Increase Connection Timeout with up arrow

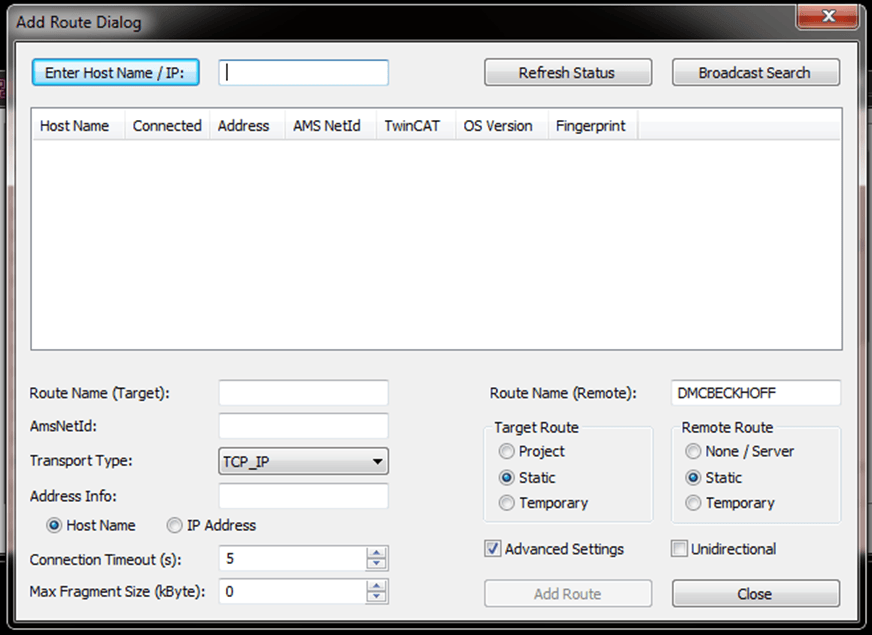[376, 553]
